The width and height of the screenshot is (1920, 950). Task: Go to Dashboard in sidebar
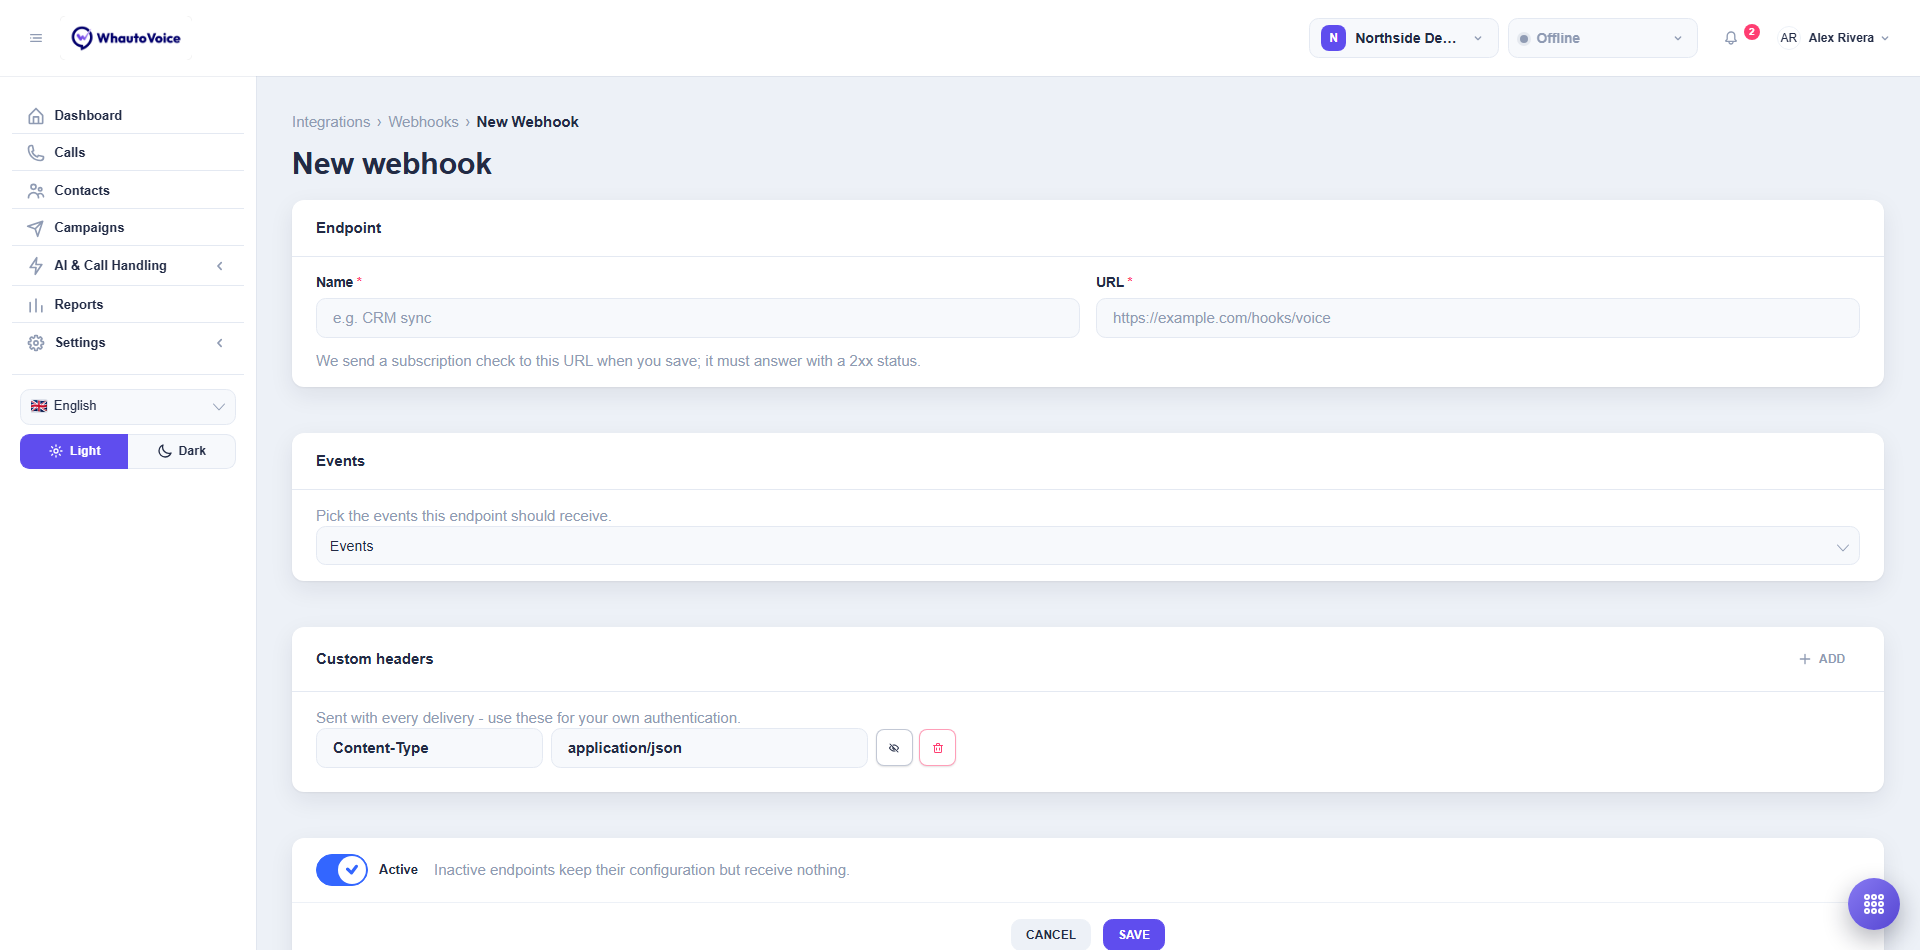pos(128,116)
